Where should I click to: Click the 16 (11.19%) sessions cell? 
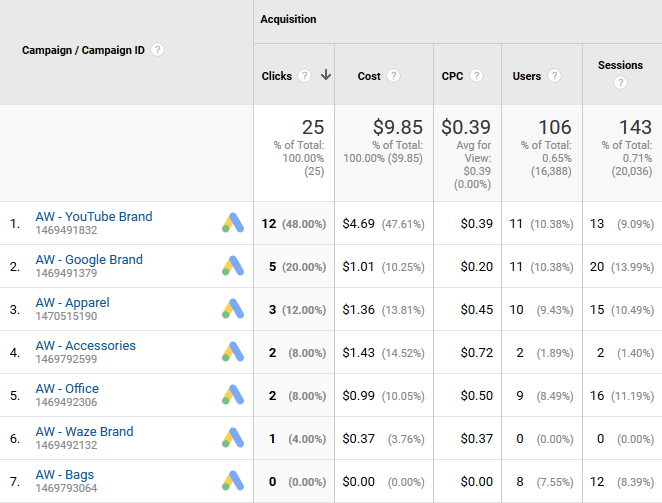(622, 396)
